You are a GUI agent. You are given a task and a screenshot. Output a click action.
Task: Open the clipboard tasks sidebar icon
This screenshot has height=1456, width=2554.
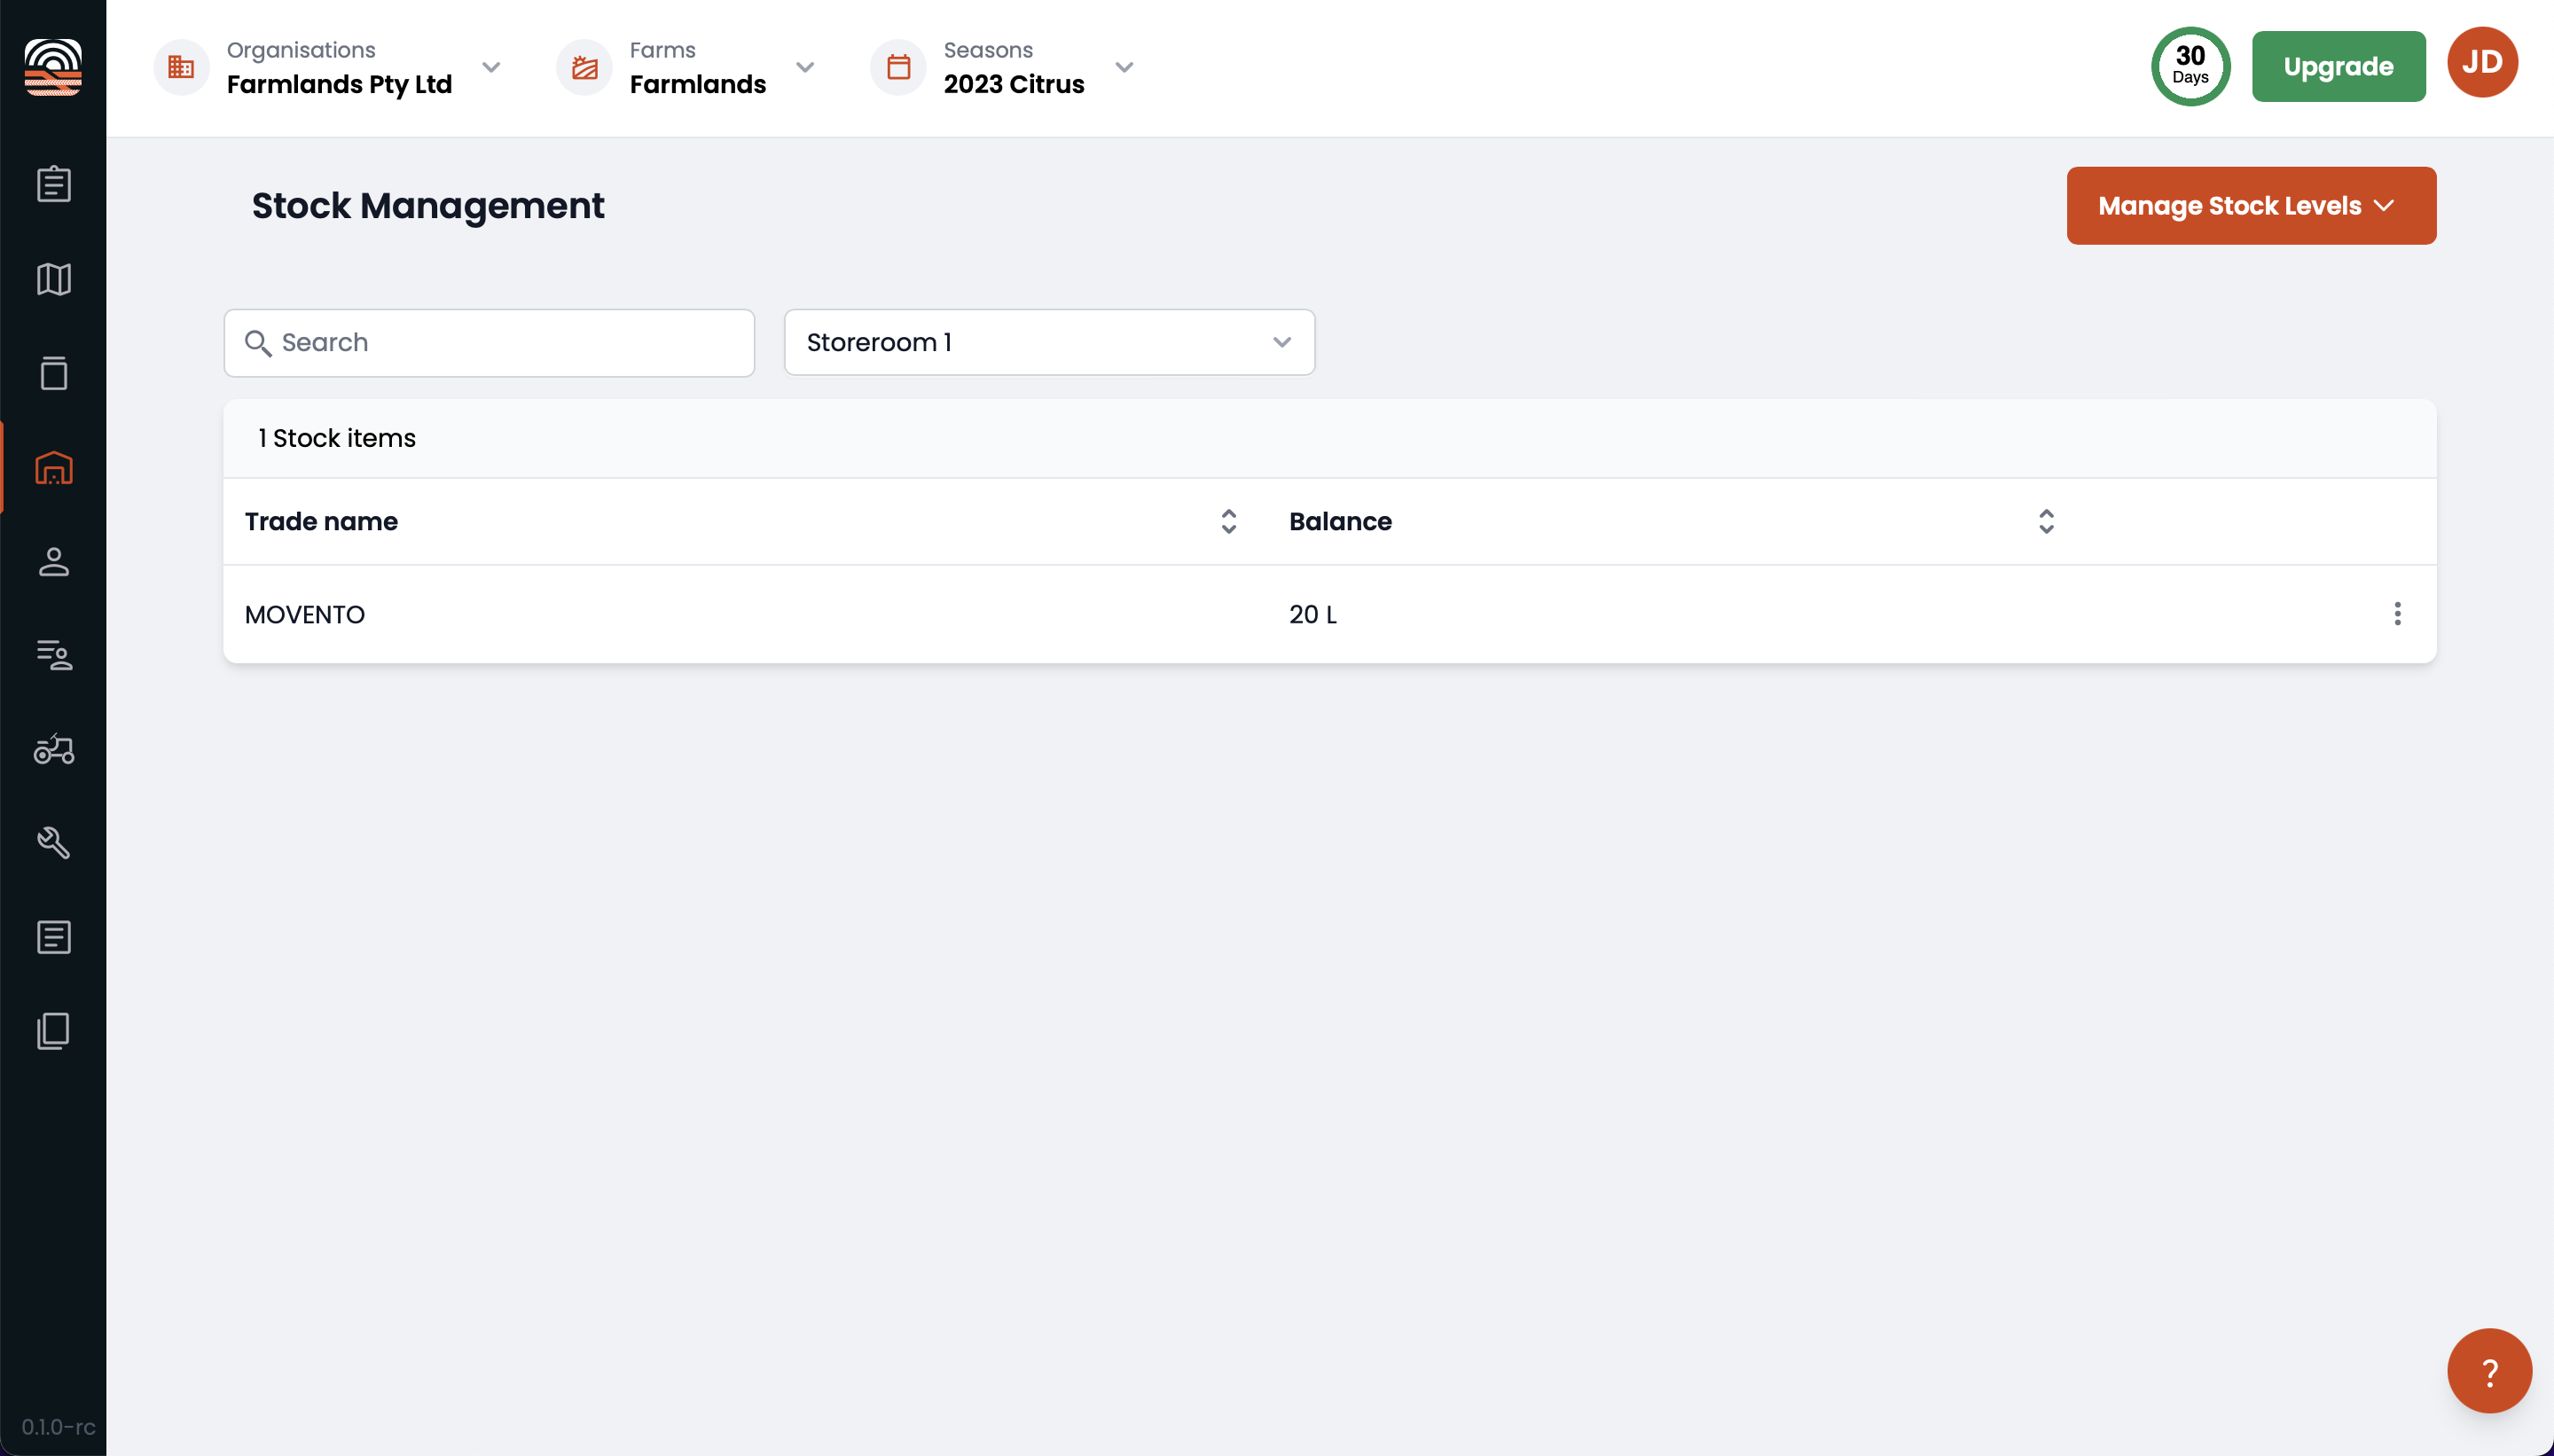tap(53, 184)
